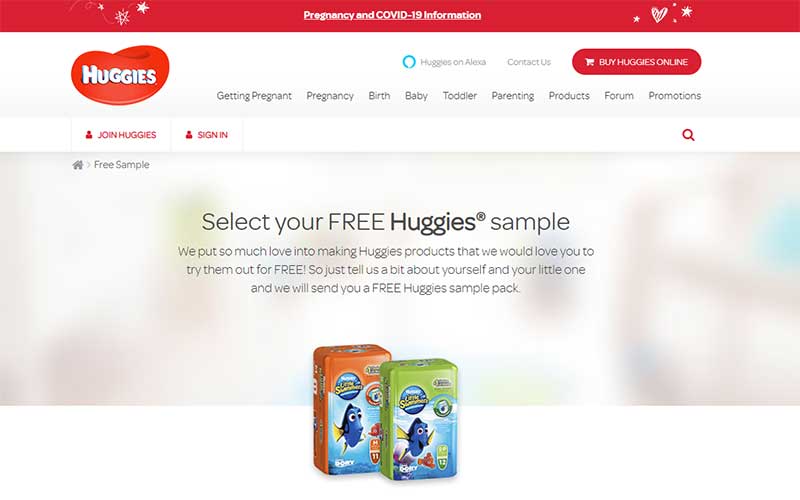The width and height of the screenshot is (800, 500).
Task: Visit the Forum page
Action: click(619, 96)
